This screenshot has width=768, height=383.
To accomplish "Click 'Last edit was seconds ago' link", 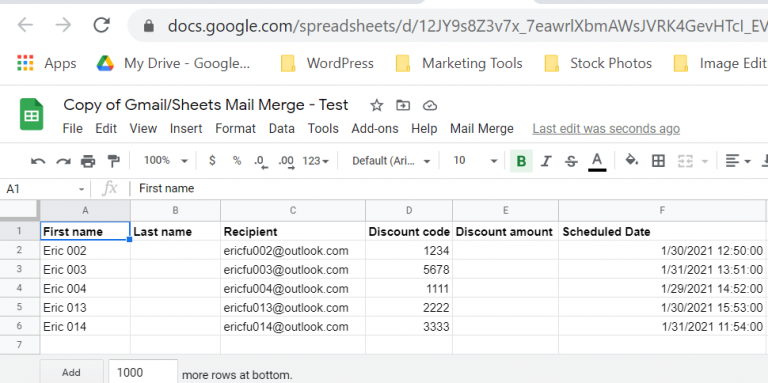I will tap(606, 129).
